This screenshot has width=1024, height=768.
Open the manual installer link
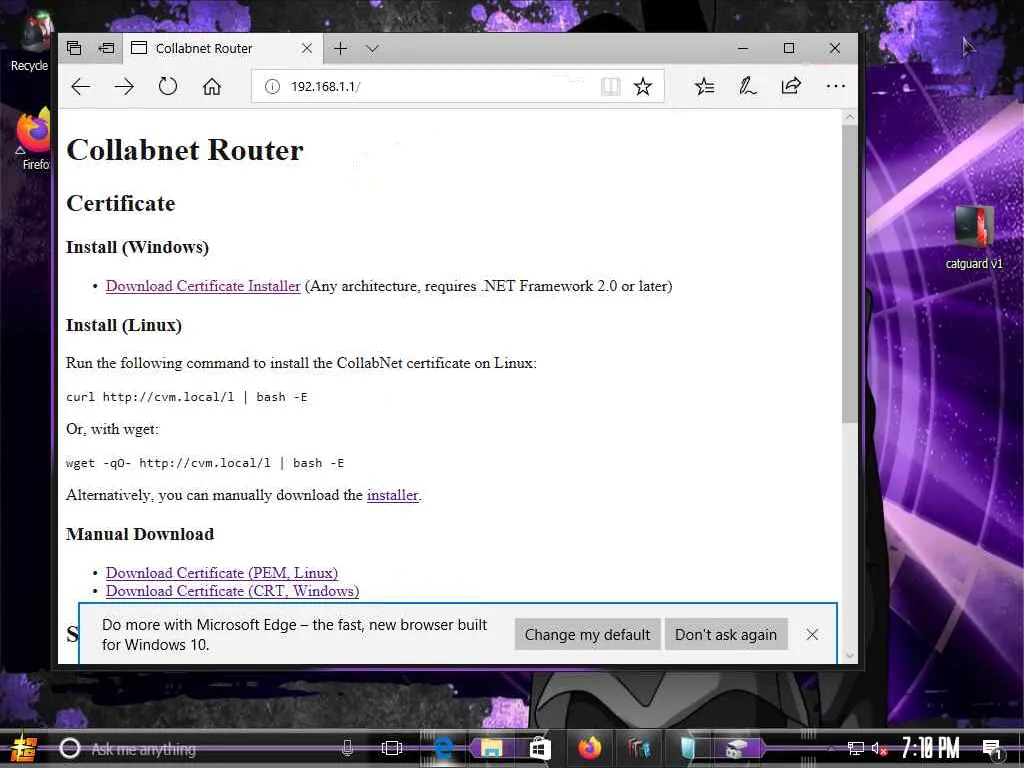[392, 495]
